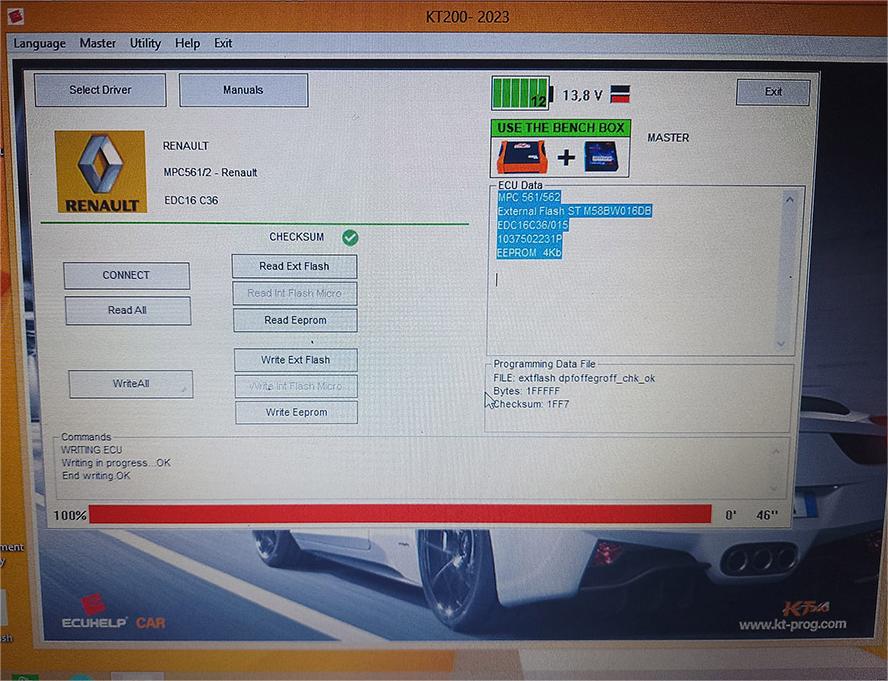Click the red and black connection status icon

pos(620,94)
